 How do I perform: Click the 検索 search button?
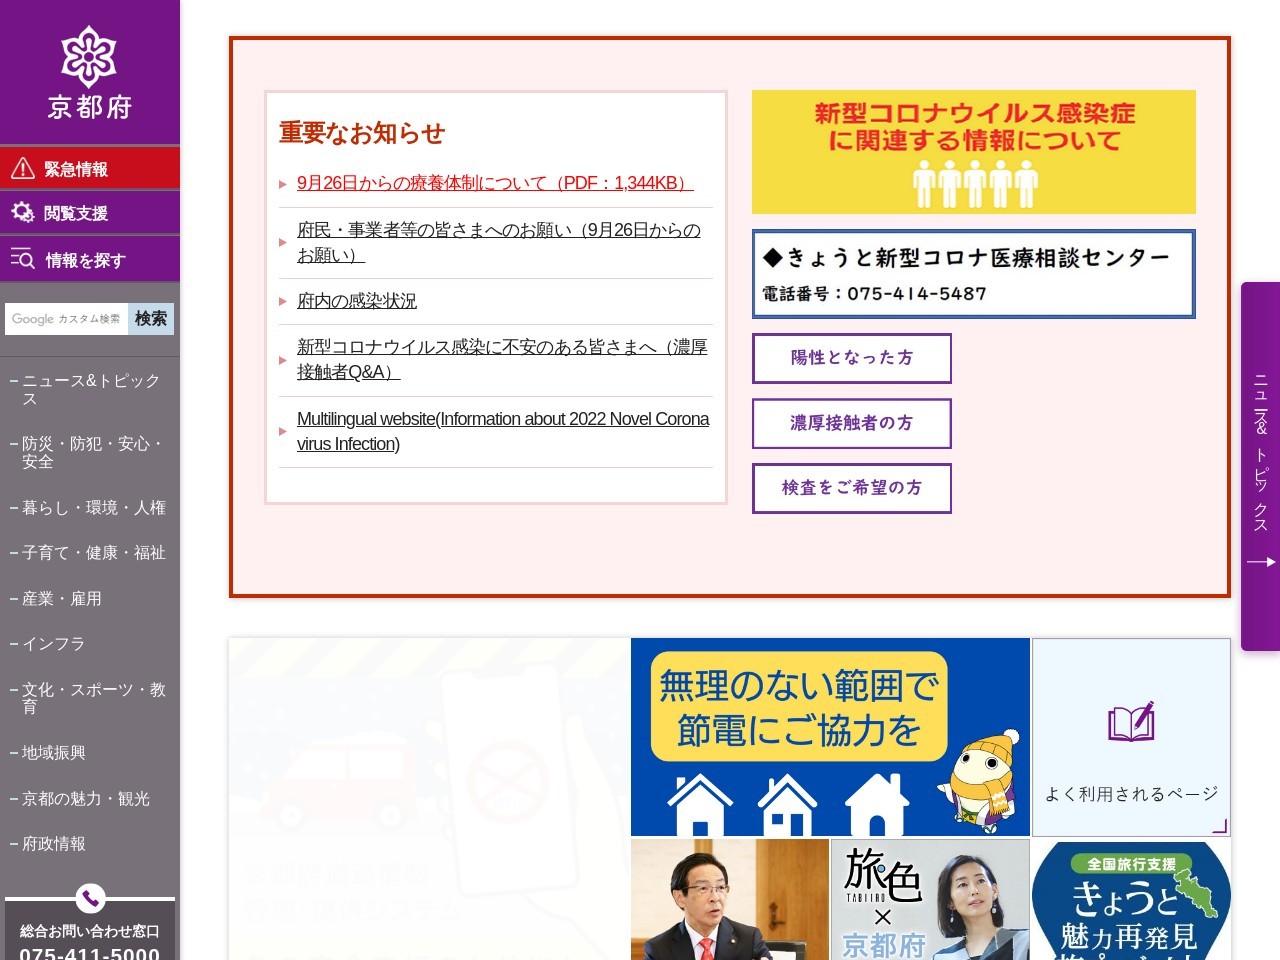(151, 319)
